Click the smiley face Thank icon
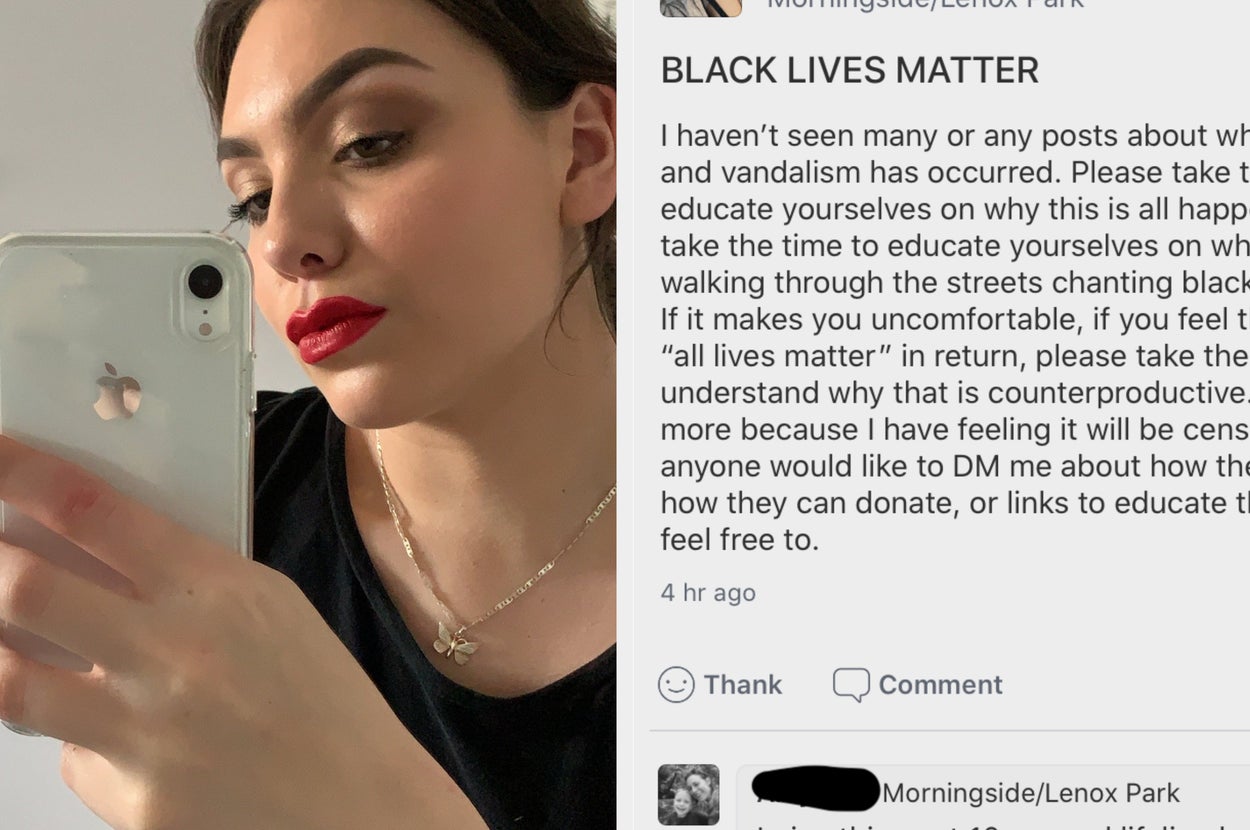This screenshot has height=830, width=1250. (676, 685)
